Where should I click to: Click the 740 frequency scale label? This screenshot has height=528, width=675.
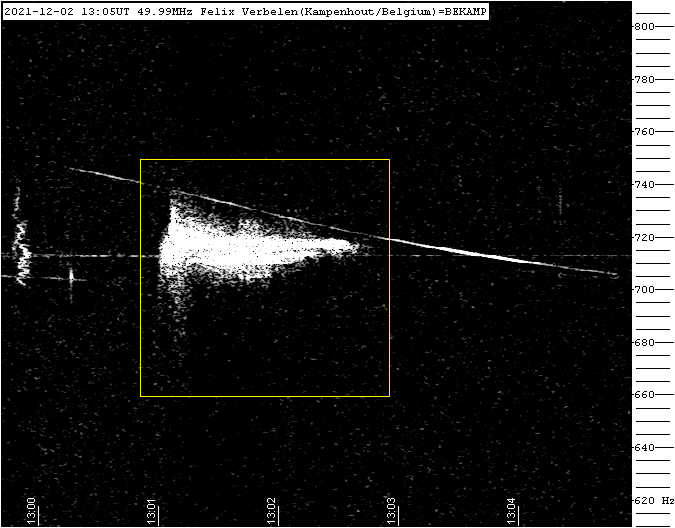[x=644, y=184]
